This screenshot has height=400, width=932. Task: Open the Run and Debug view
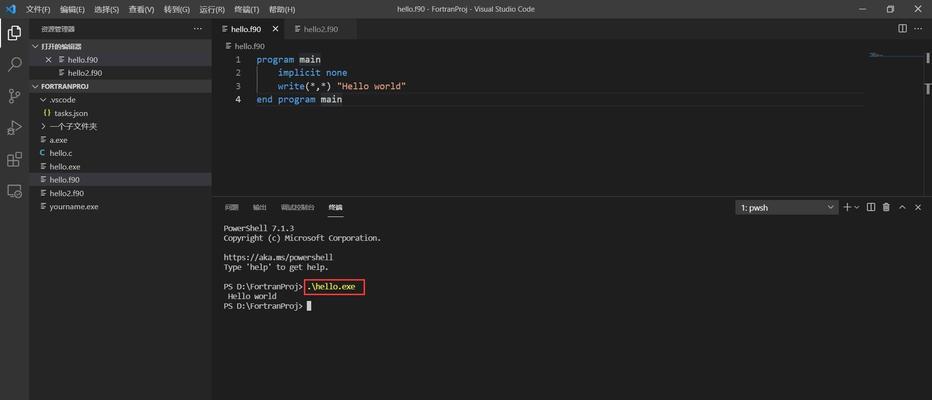click(x=14, y=127)
